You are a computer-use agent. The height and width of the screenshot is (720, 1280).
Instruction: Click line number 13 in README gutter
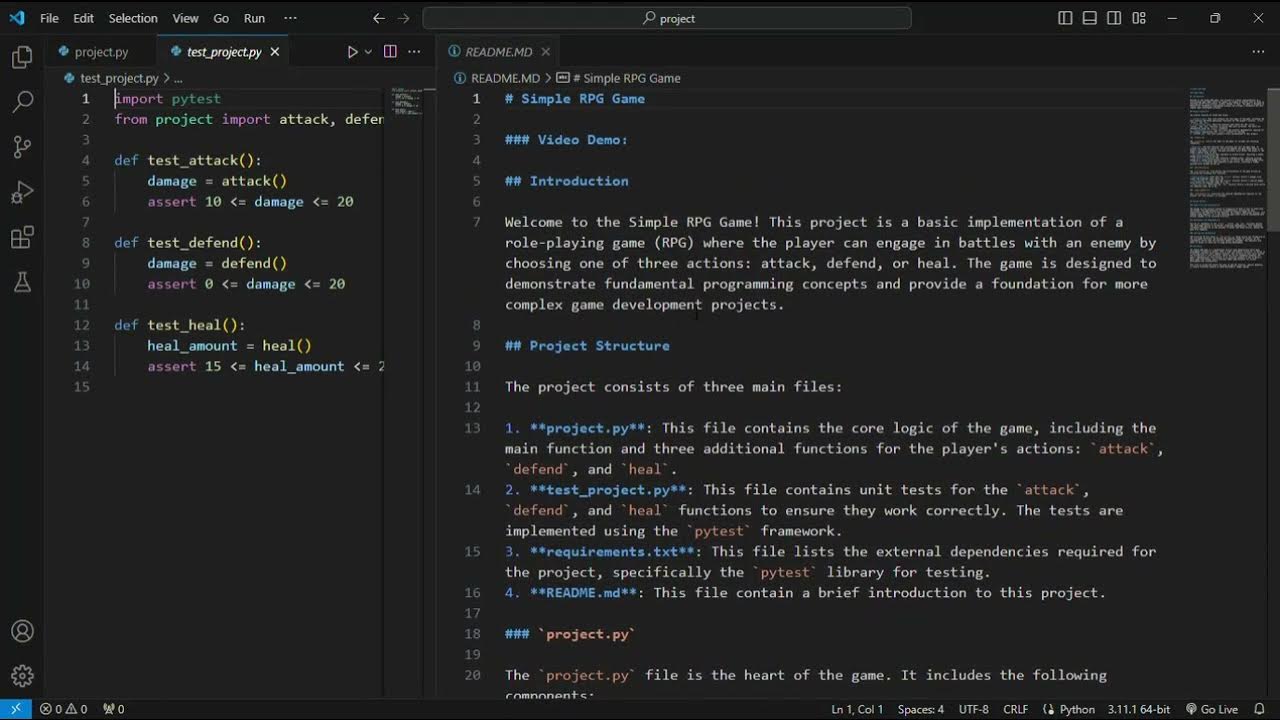pyautogui.click(x=473, y=428)
